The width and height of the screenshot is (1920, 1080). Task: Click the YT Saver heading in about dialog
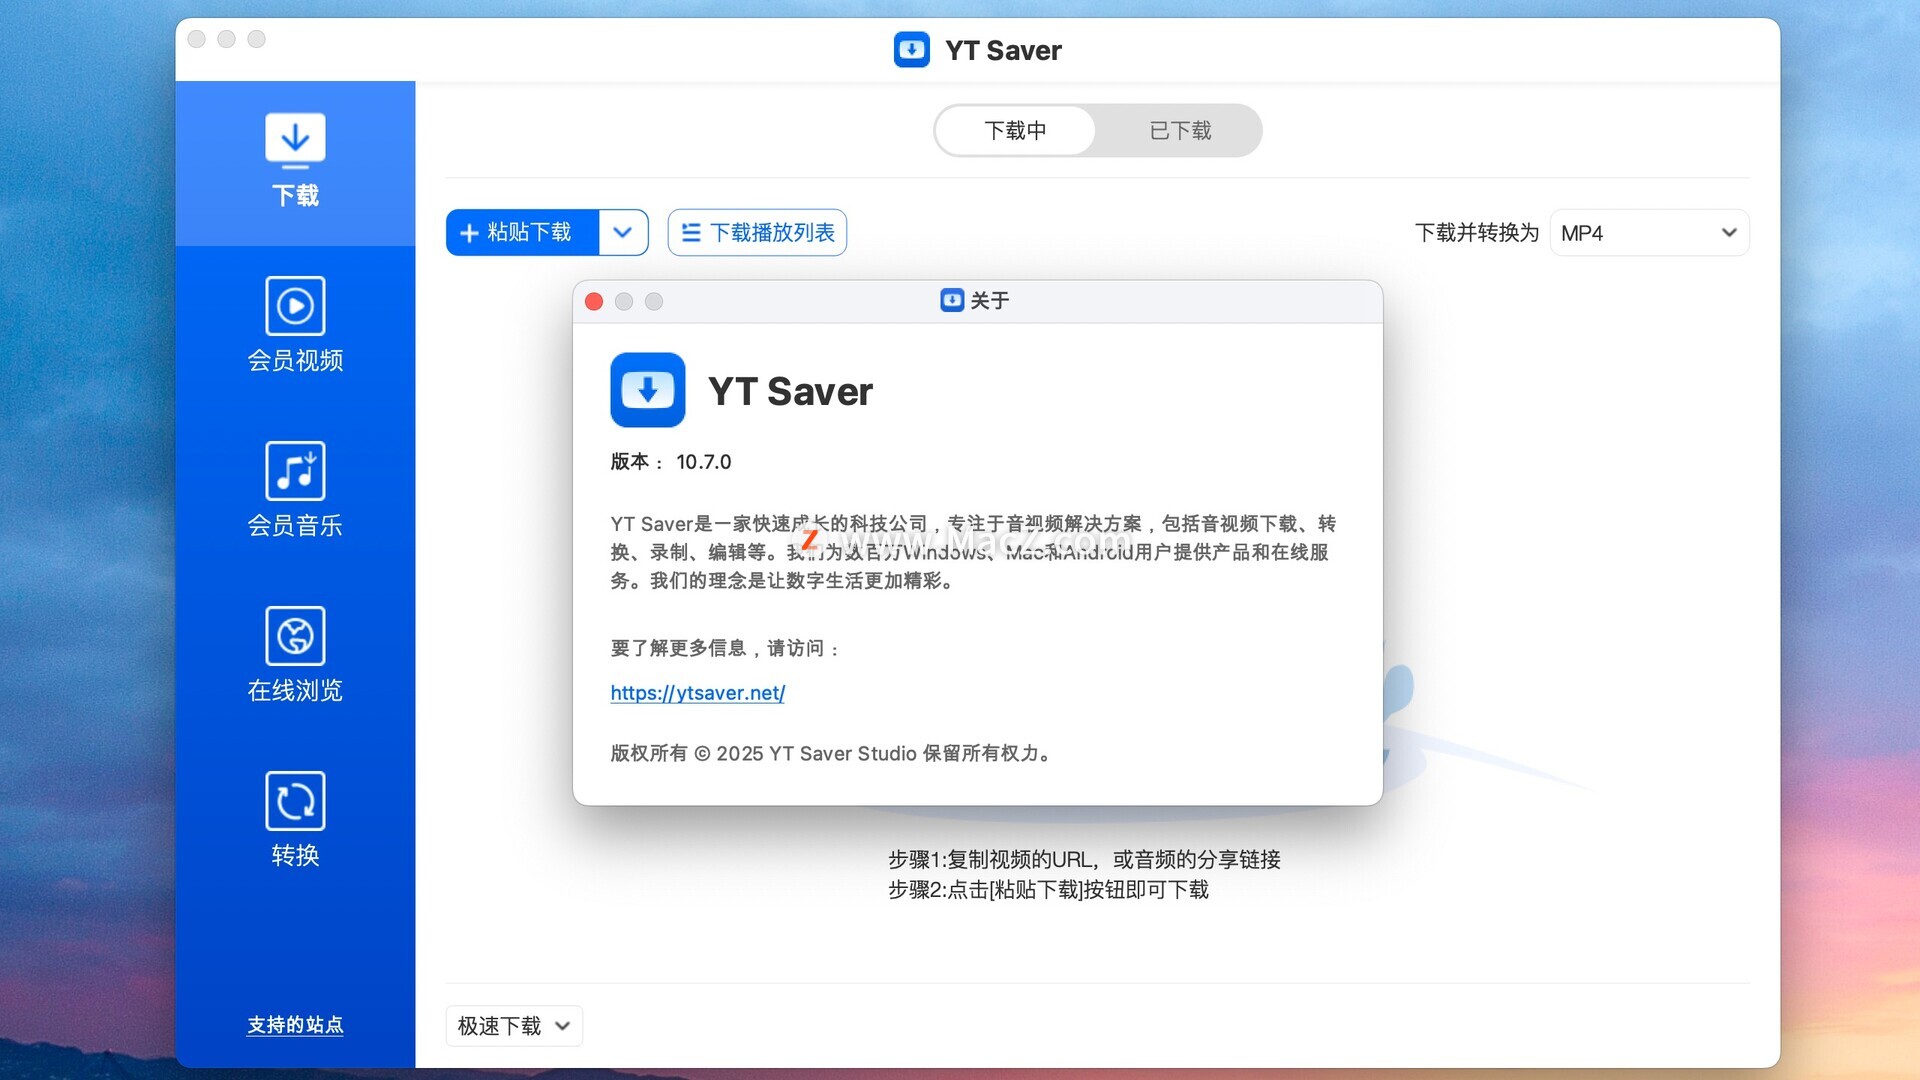coord(791,392)
